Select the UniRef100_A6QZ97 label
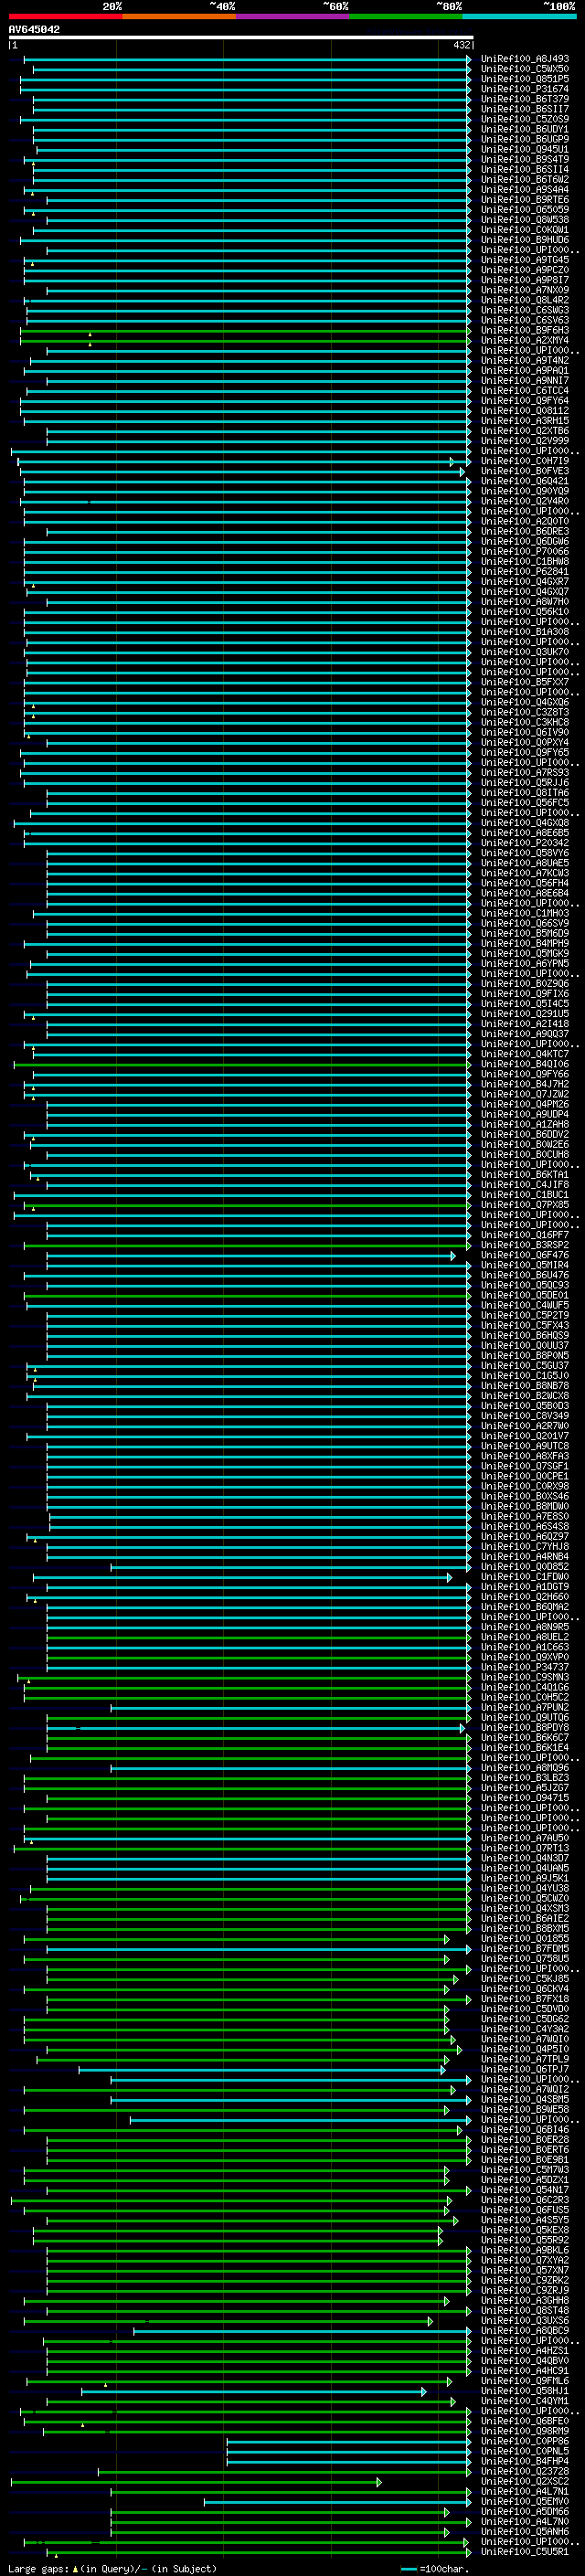Screen dimensions: 585x2576 coord(525,1537)
